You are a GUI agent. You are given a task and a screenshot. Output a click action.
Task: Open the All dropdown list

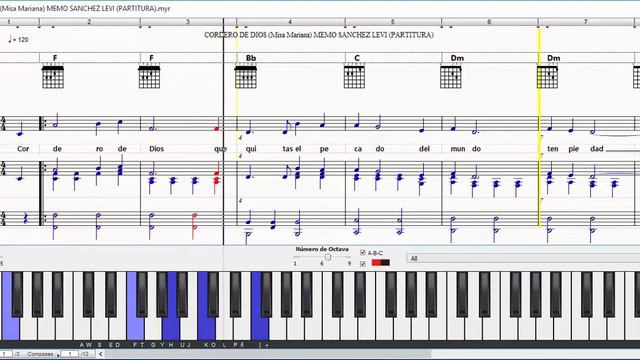point(523,258)
